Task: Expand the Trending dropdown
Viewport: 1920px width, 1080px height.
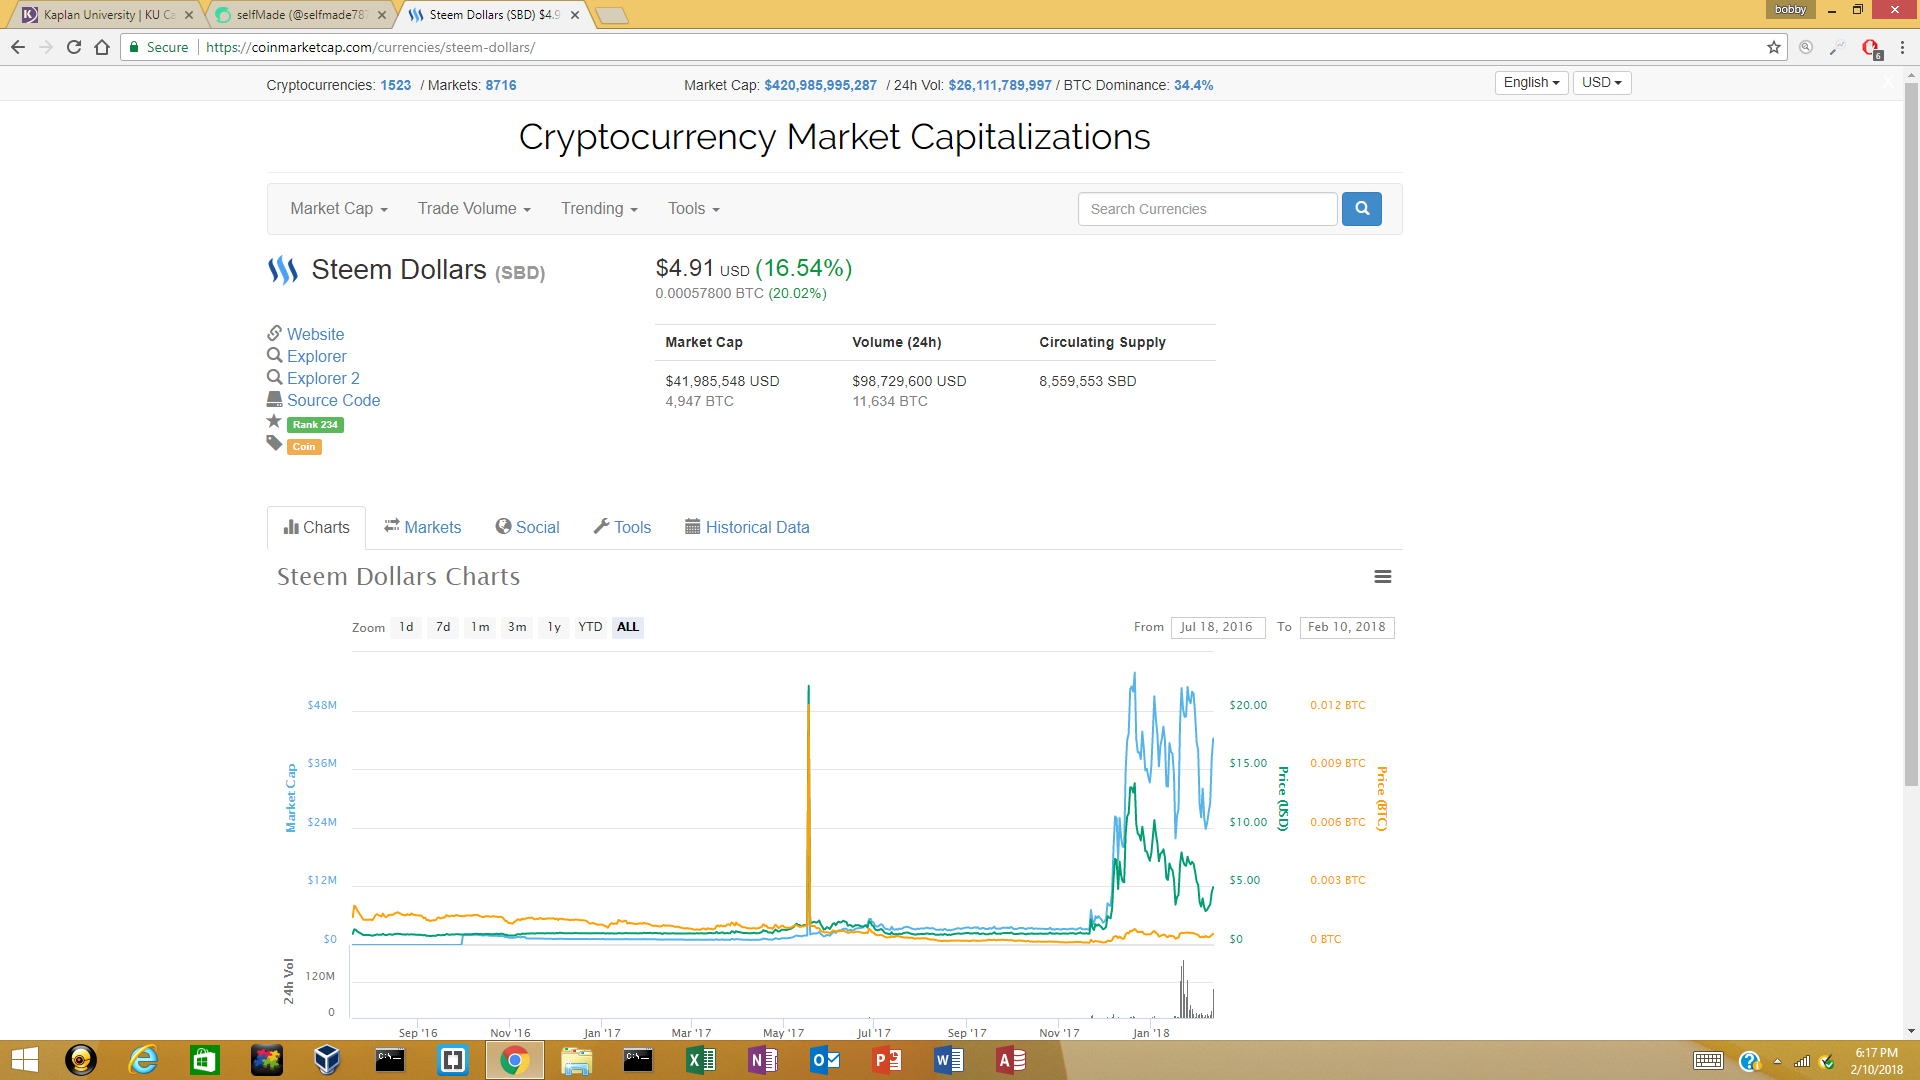Action: (599, 208)
